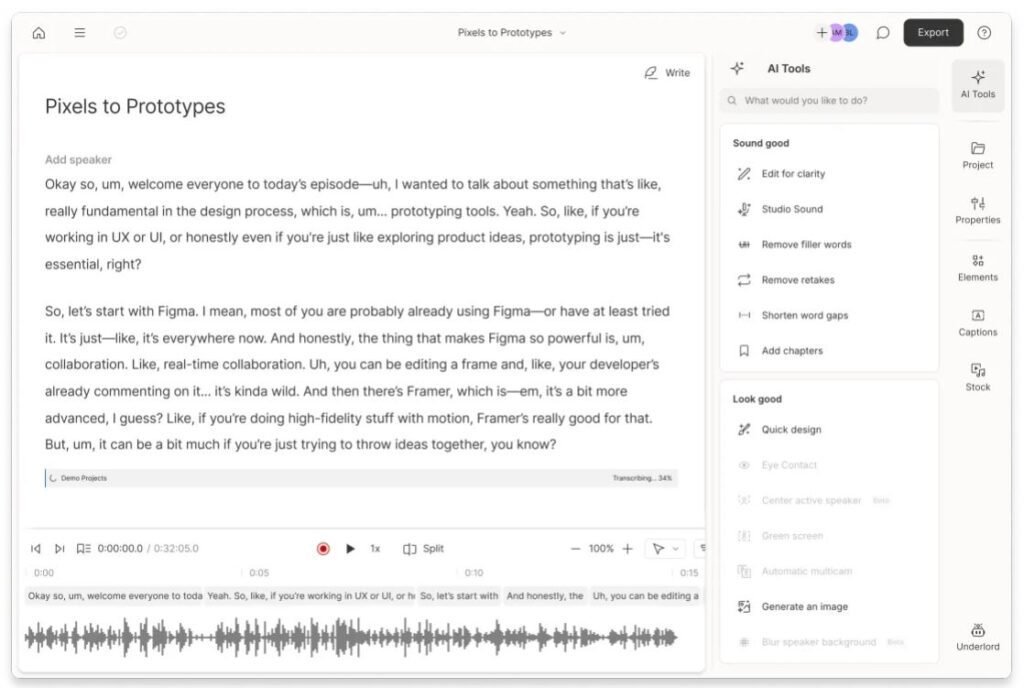Open the Captions tab in sidebar
The height and width of the screenshot is (688, 1024).
click(x=977, y=322)
